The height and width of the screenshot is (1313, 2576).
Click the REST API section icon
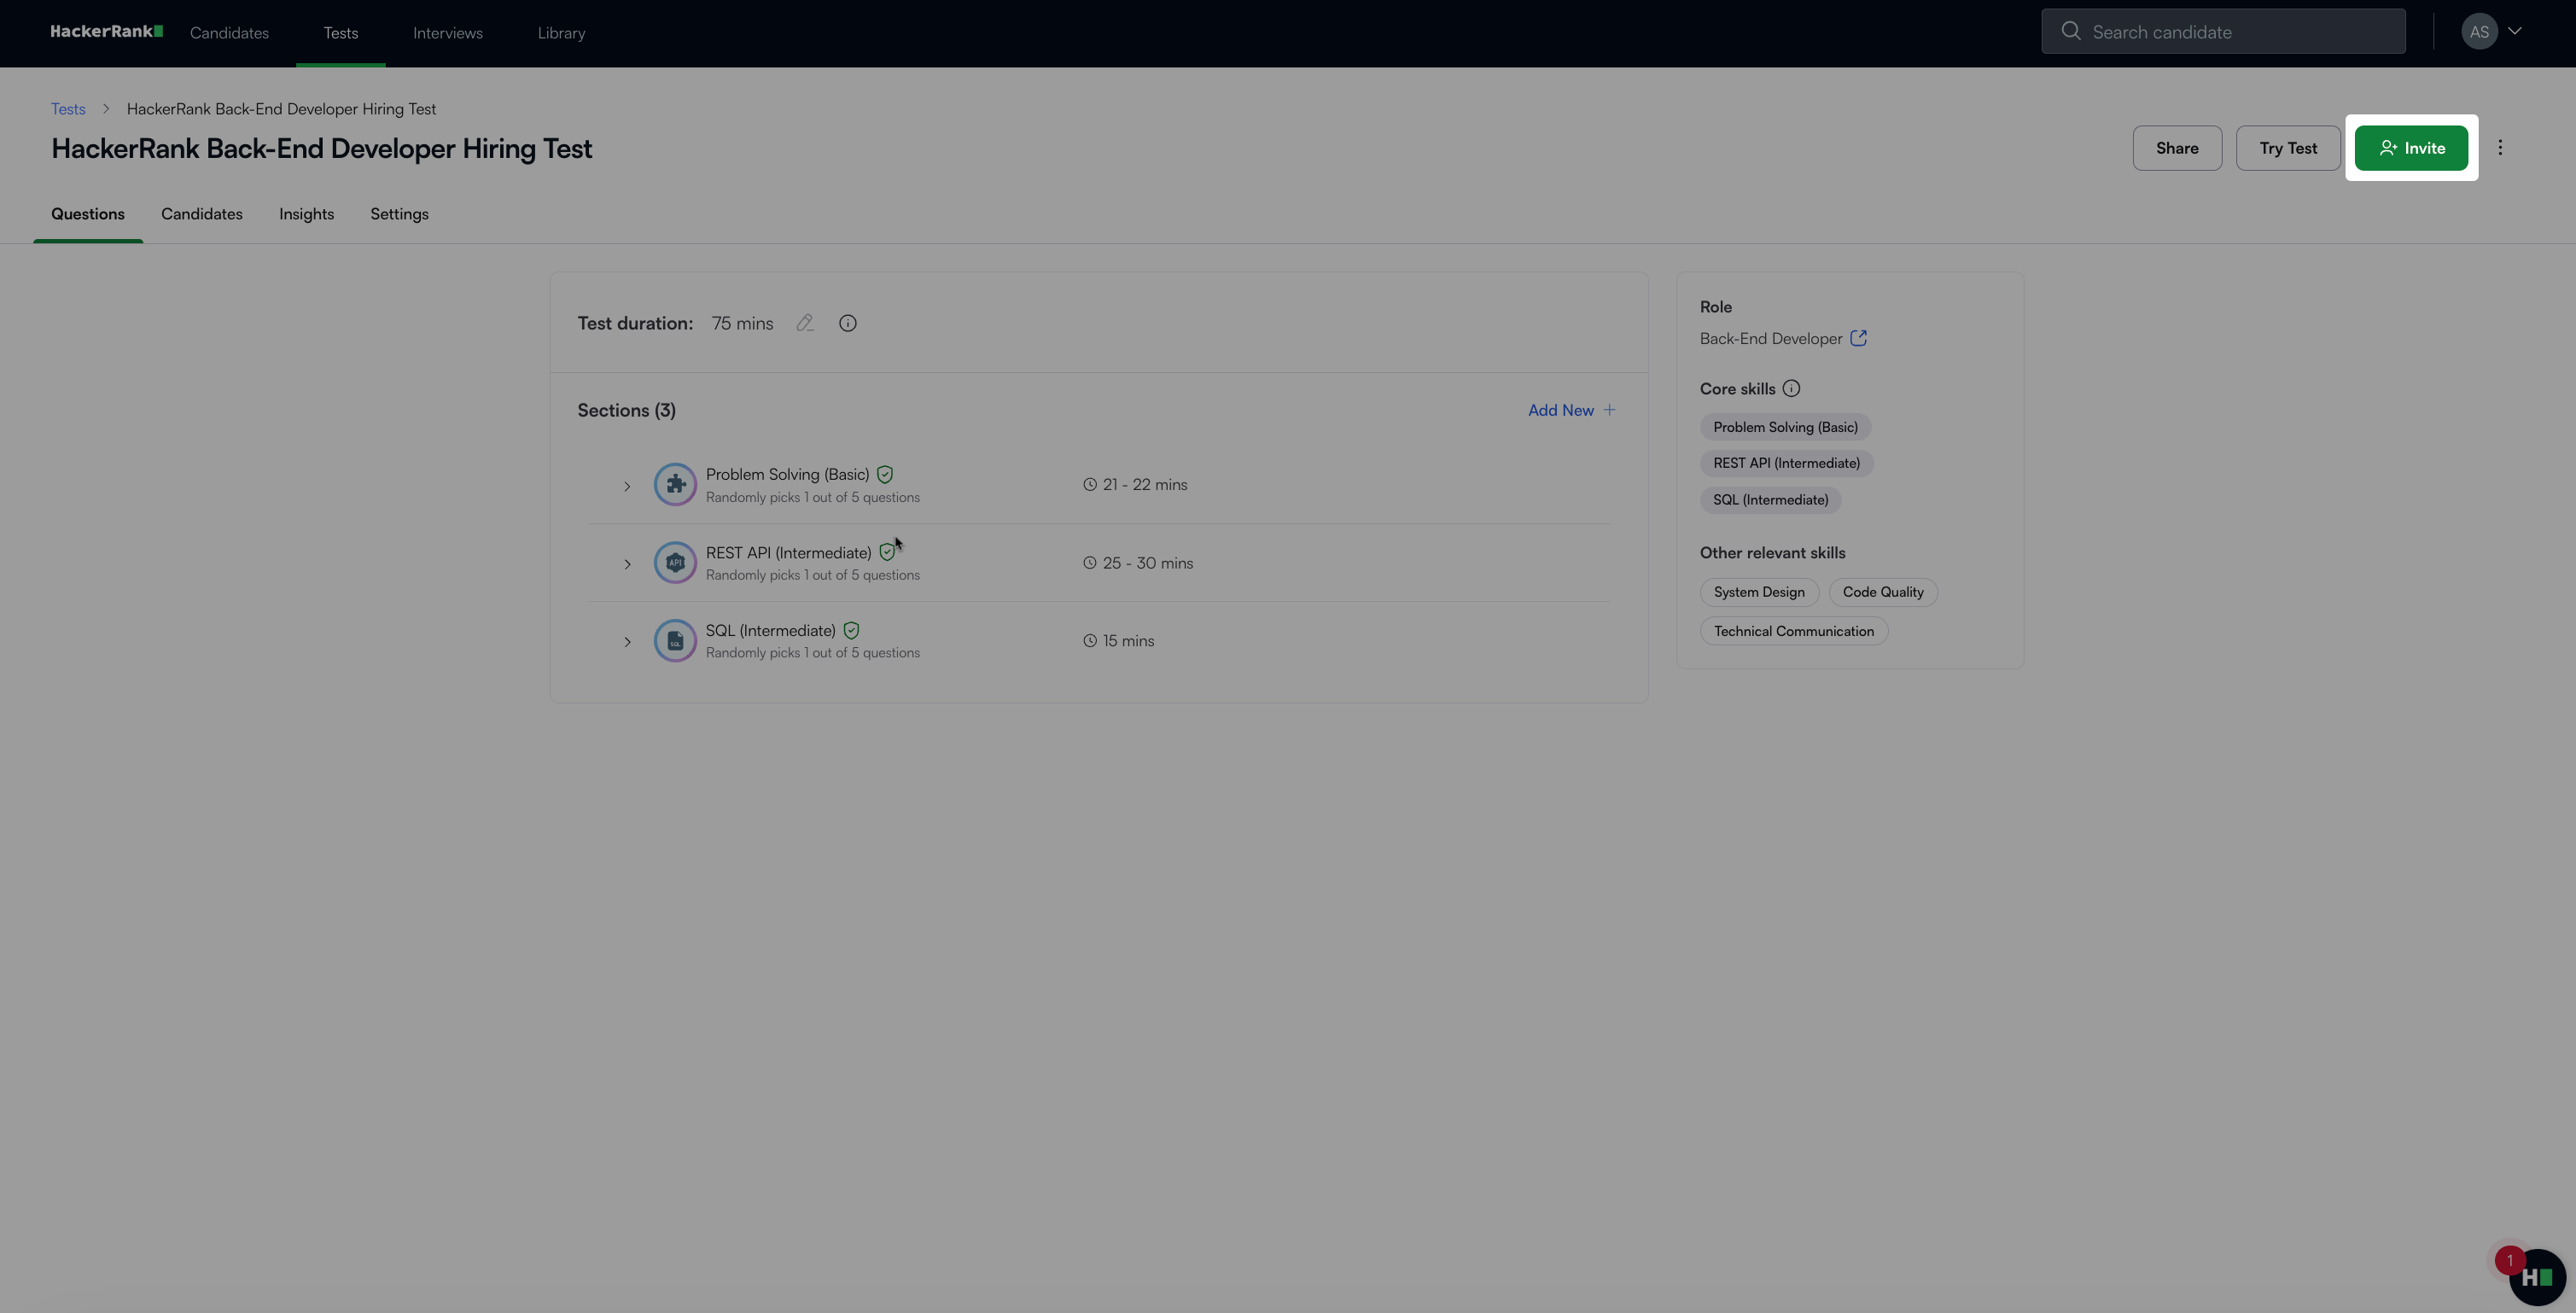click(x=675, y=563)
